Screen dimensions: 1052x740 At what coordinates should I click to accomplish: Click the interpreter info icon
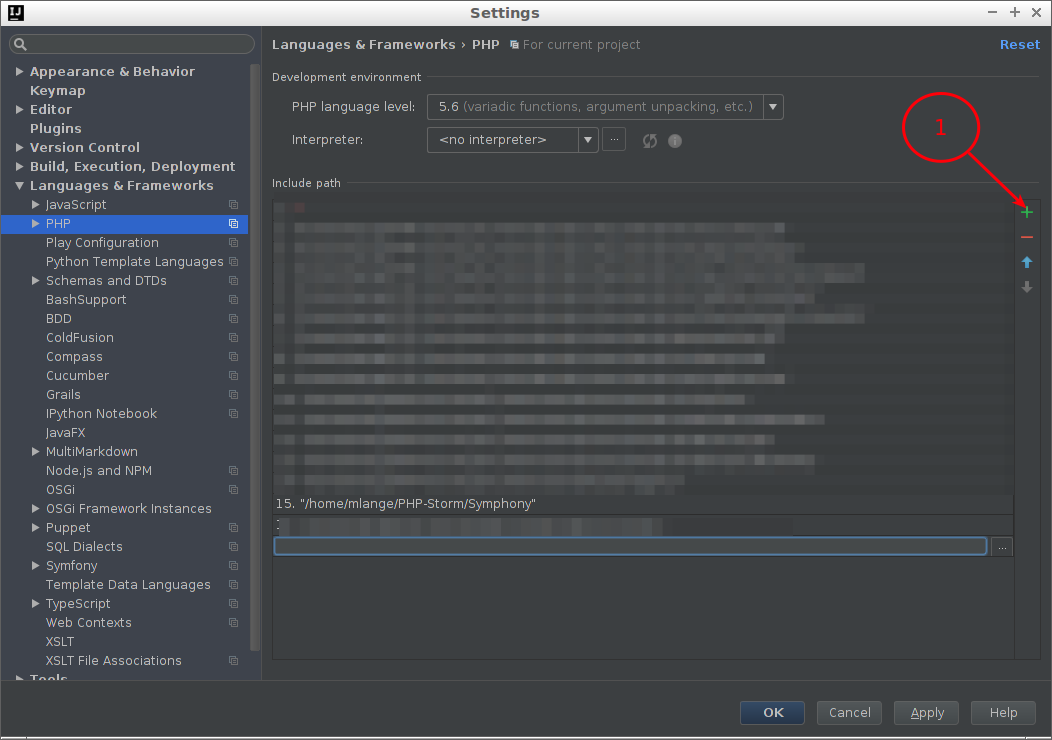675,141
